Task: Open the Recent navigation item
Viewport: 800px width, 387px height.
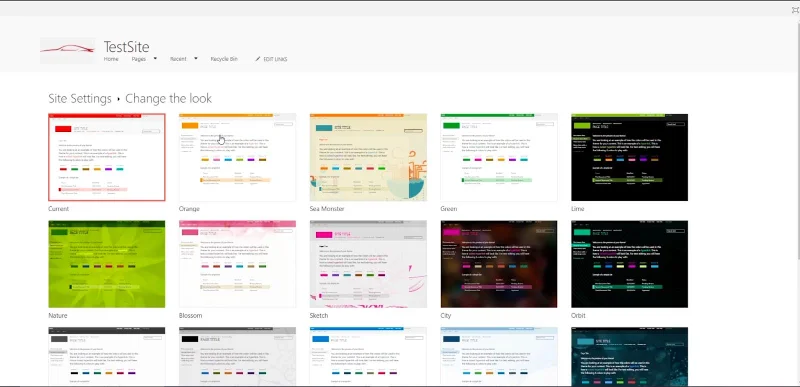Action: (178, 59)
